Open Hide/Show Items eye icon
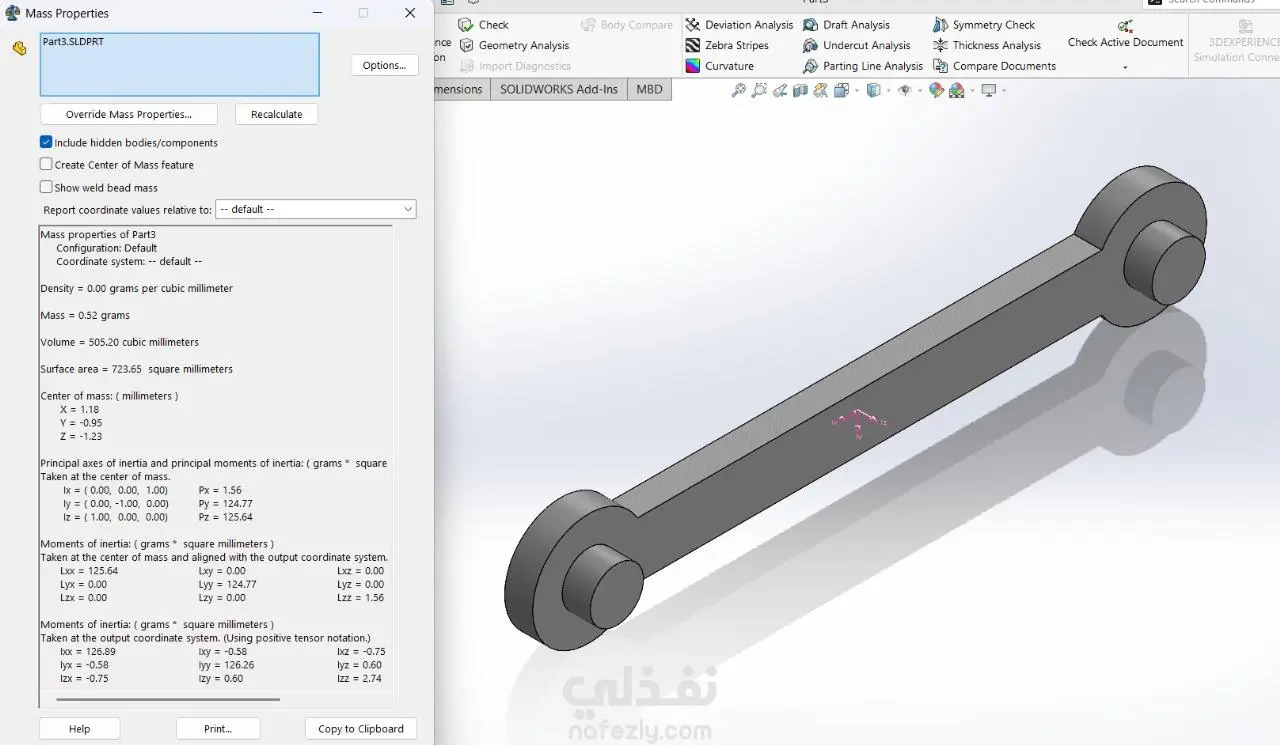1280x745 pixels. pos(904,90)
